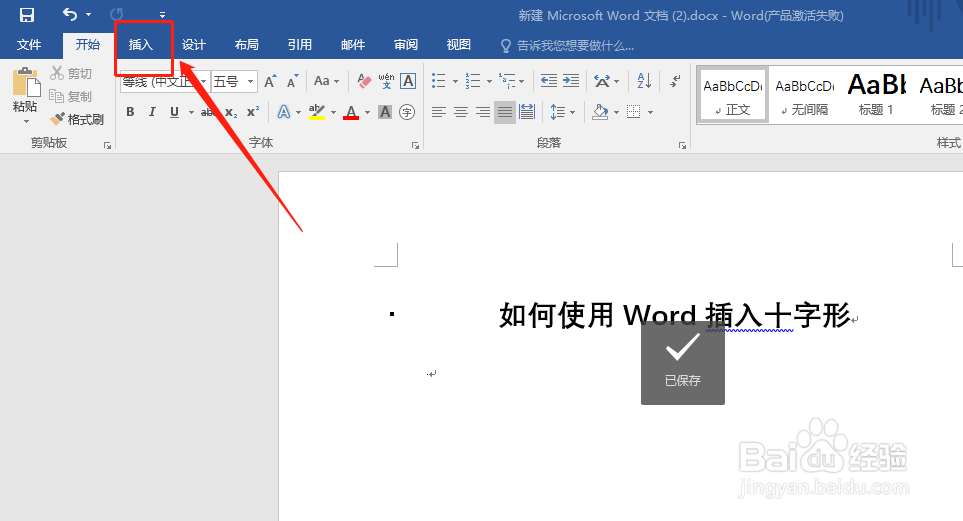Switch to the 开始 tab
This screenshot has width=963, height=521.
(x=88, y=45)
